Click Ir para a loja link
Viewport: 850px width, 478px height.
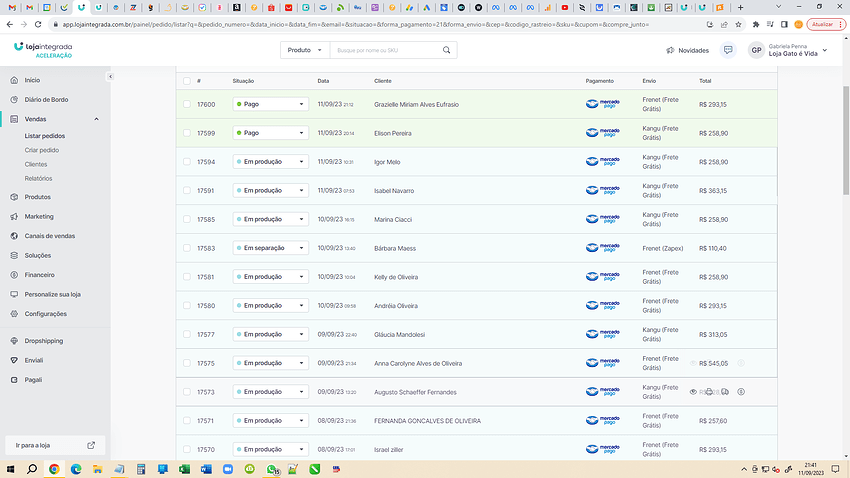pos(55,445)
